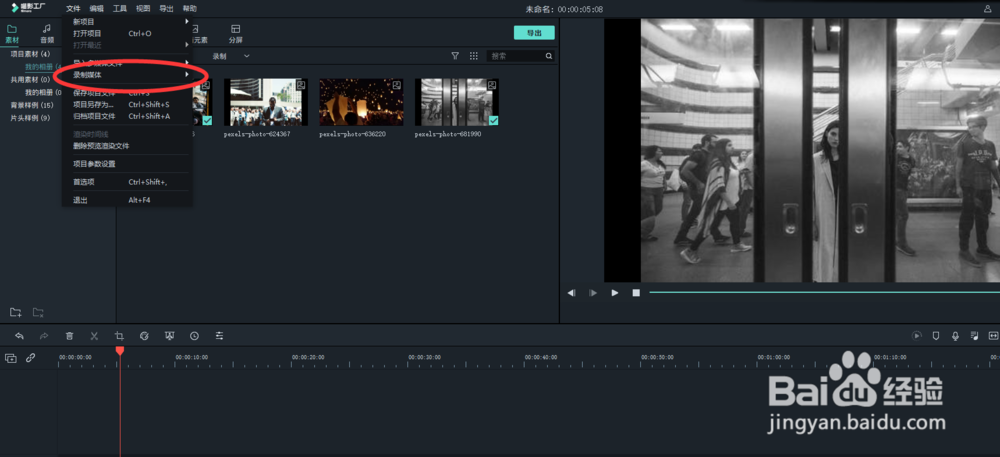Open the 分屏 split screen tab
This screenshot has height=457, width=1000.
(235, 34)
